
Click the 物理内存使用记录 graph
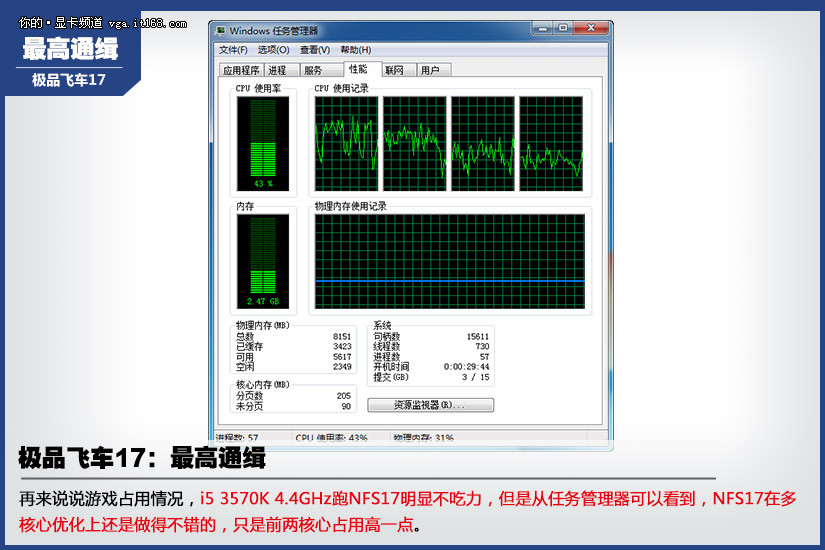point(450,262)
